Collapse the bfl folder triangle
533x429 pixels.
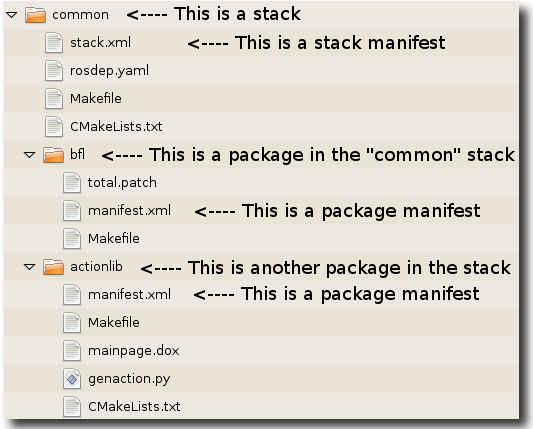click(x=30, y=155)
